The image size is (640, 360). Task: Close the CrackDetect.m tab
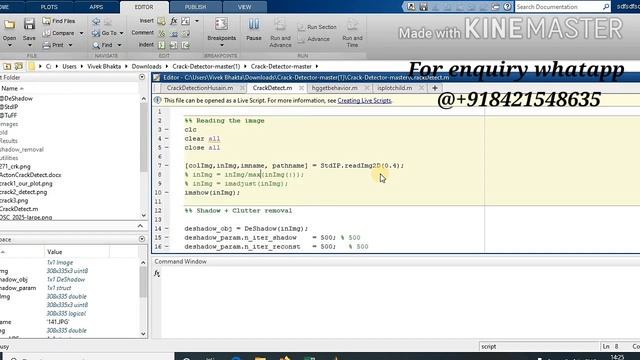(x=301, y=88)
